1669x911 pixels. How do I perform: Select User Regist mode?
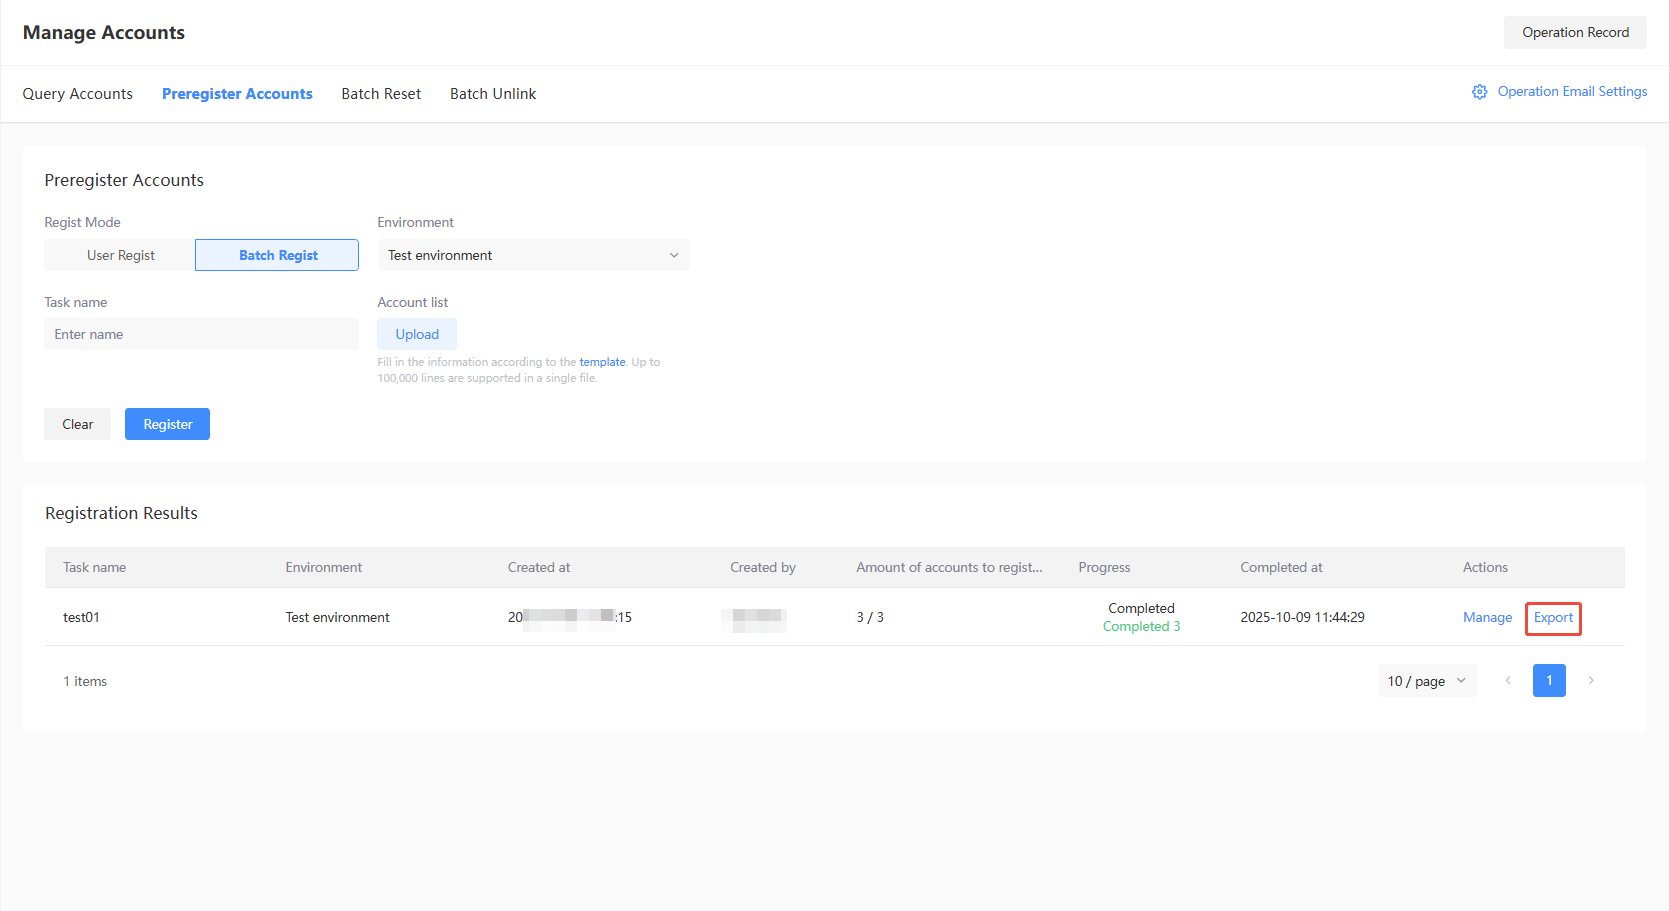point(120,255)
